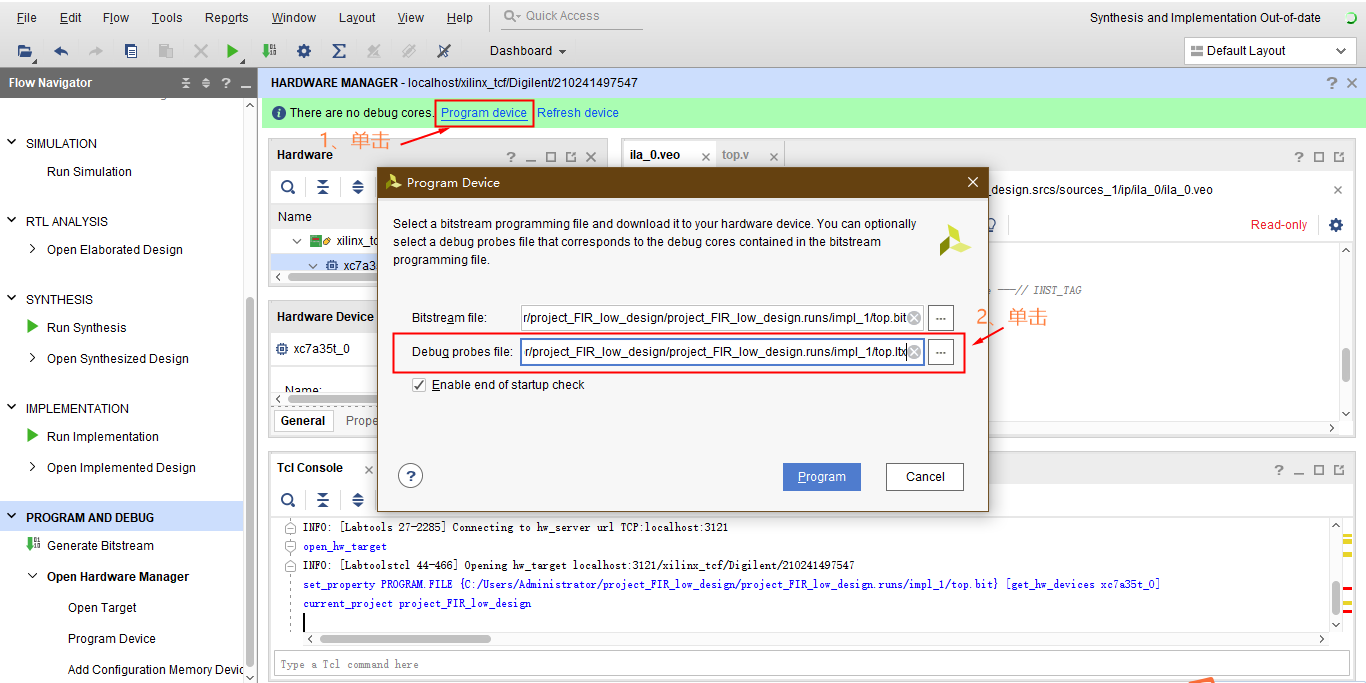Open Tools menu
The image size is (1366, 683).
167,18
